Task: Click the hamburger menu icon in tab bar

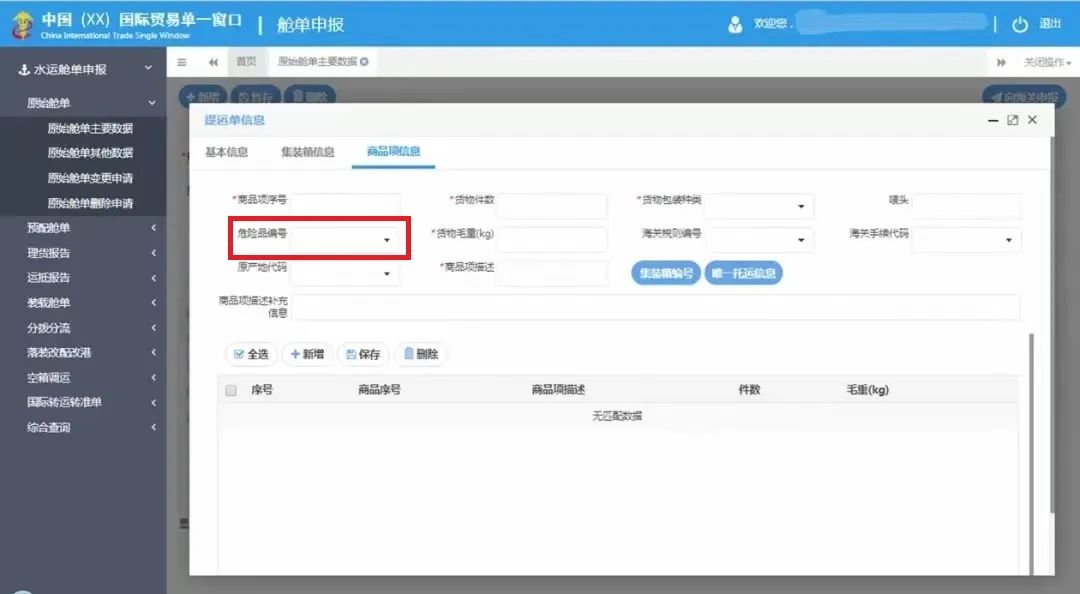Action: click(x=182, y=62)
